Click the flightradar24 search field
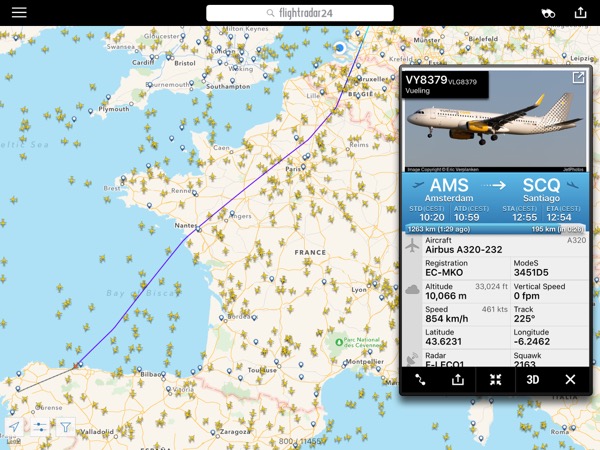This screenshot has width=600, height=450. click(x=300, y=13)
